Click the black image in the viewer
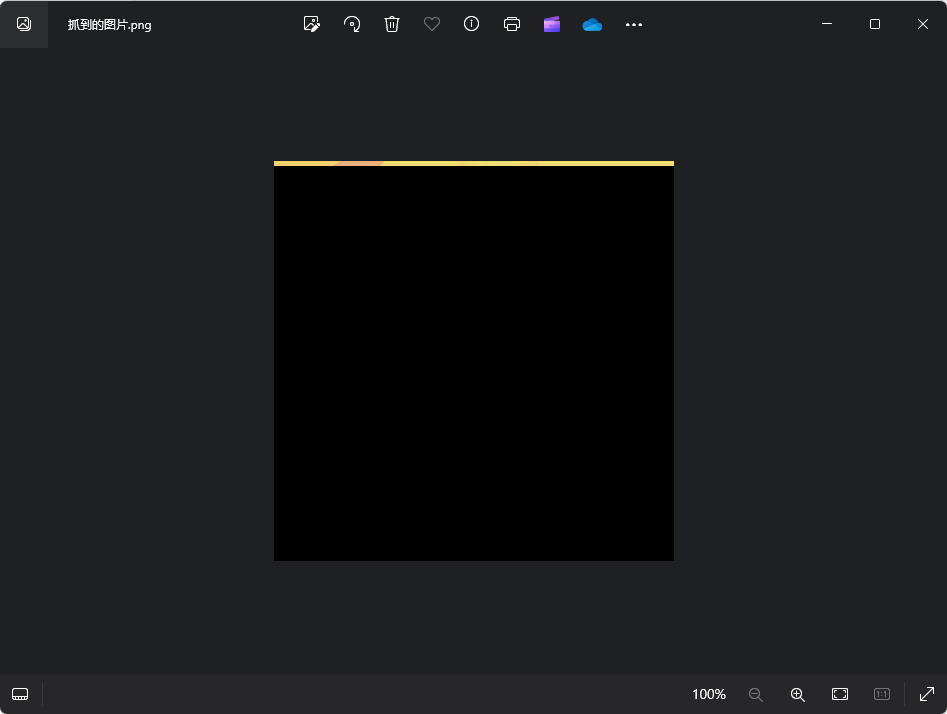The image size is (947, 714). (474, 362)
